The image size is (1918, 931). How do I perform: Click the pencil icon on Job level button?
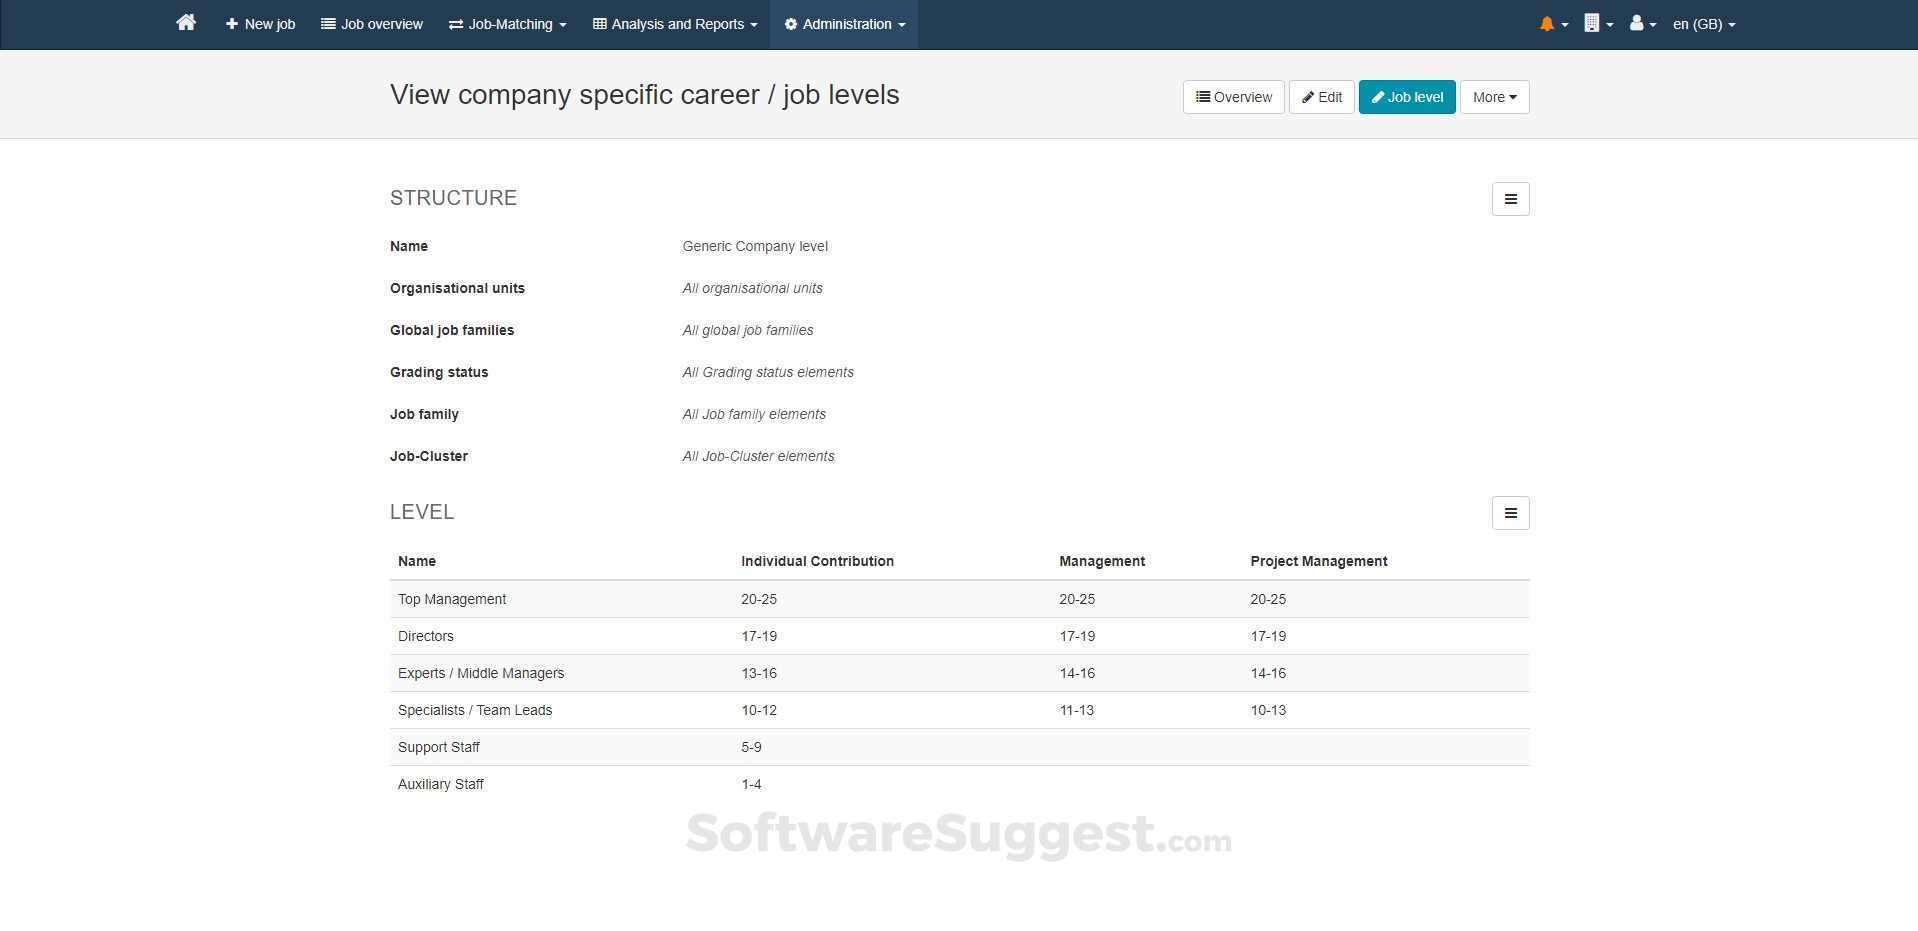1381,97
